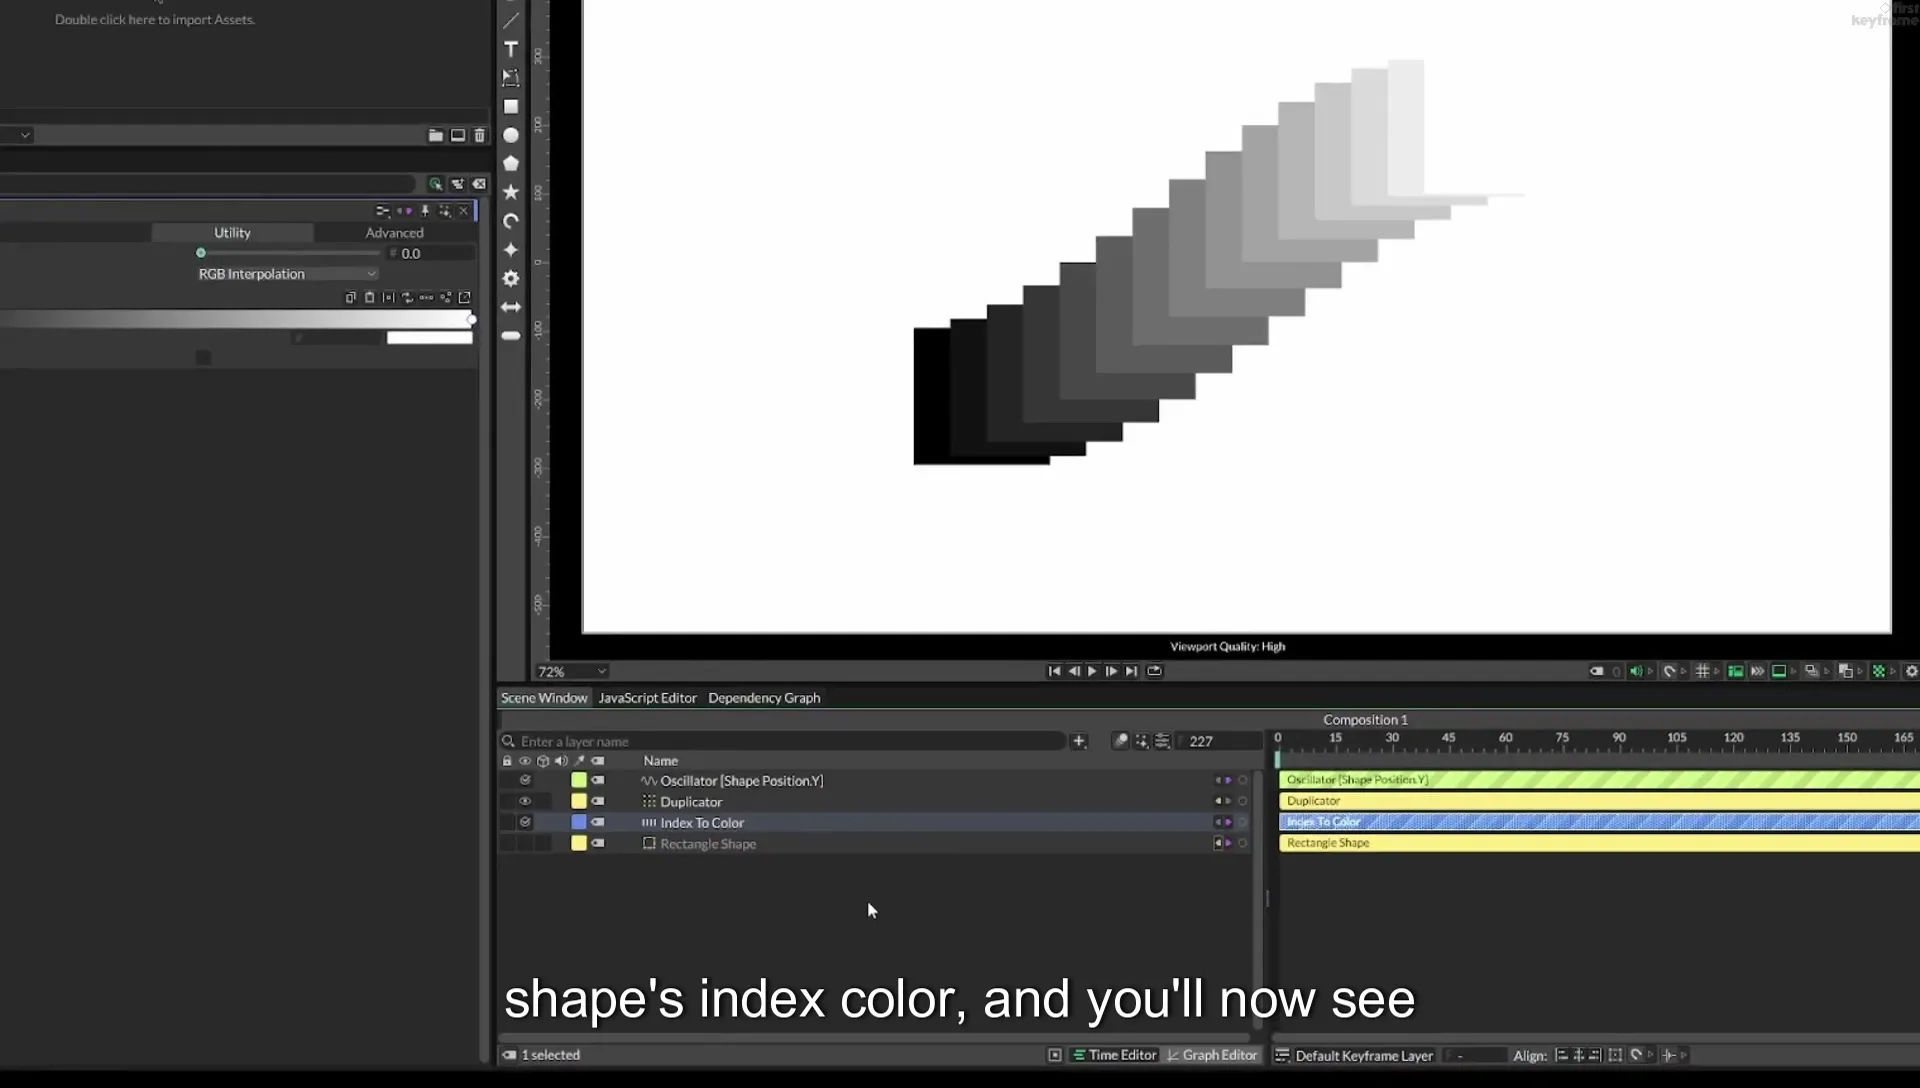Toggle the loop playback button
Screen dimensions: 1920x1088
click(1154, 671)
